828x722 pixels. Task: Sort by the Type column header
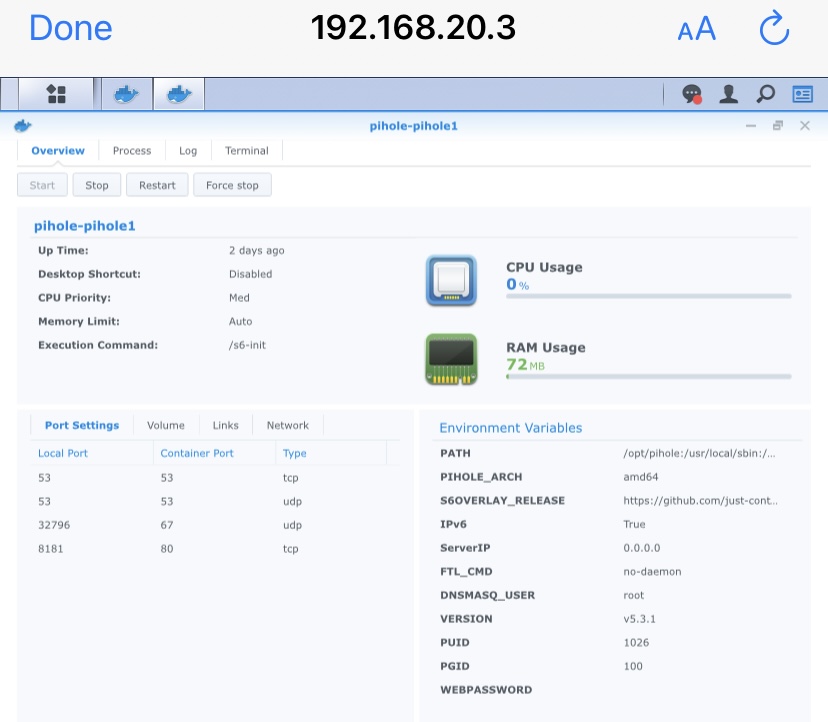(331, 453)
